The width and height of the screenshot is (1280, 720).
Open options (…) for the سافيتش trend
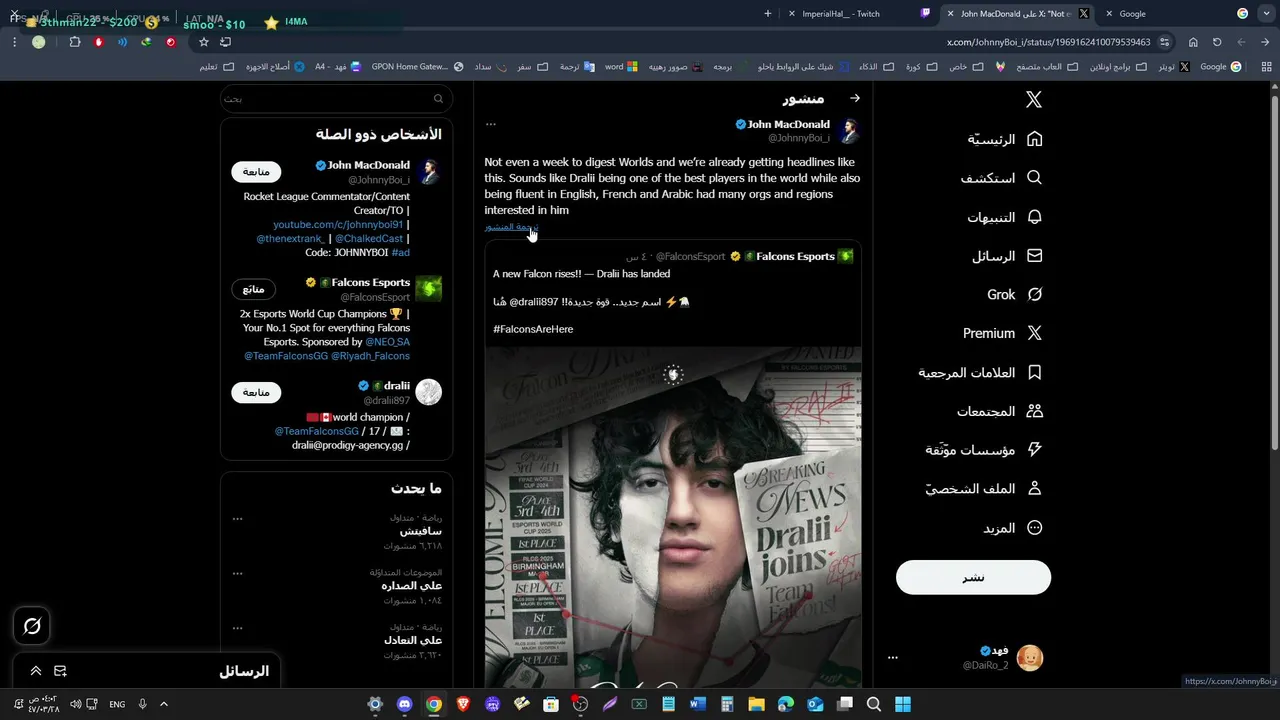pyautogui.click(x=237, y=519)
